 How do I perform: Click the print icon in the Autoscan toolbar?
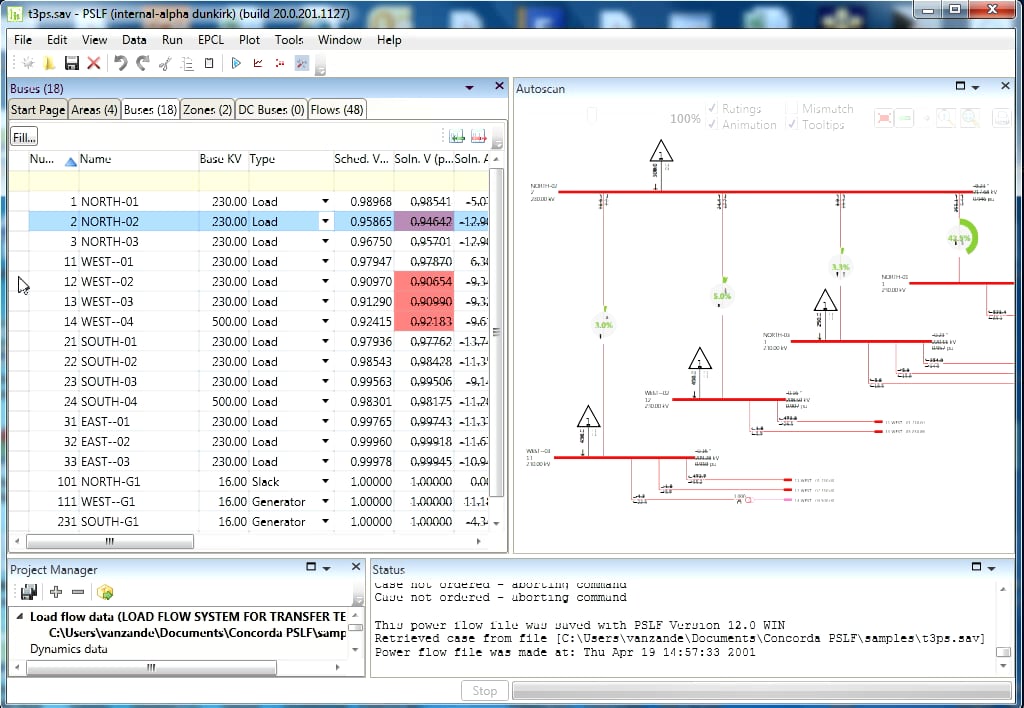[x=1001, y=118]
